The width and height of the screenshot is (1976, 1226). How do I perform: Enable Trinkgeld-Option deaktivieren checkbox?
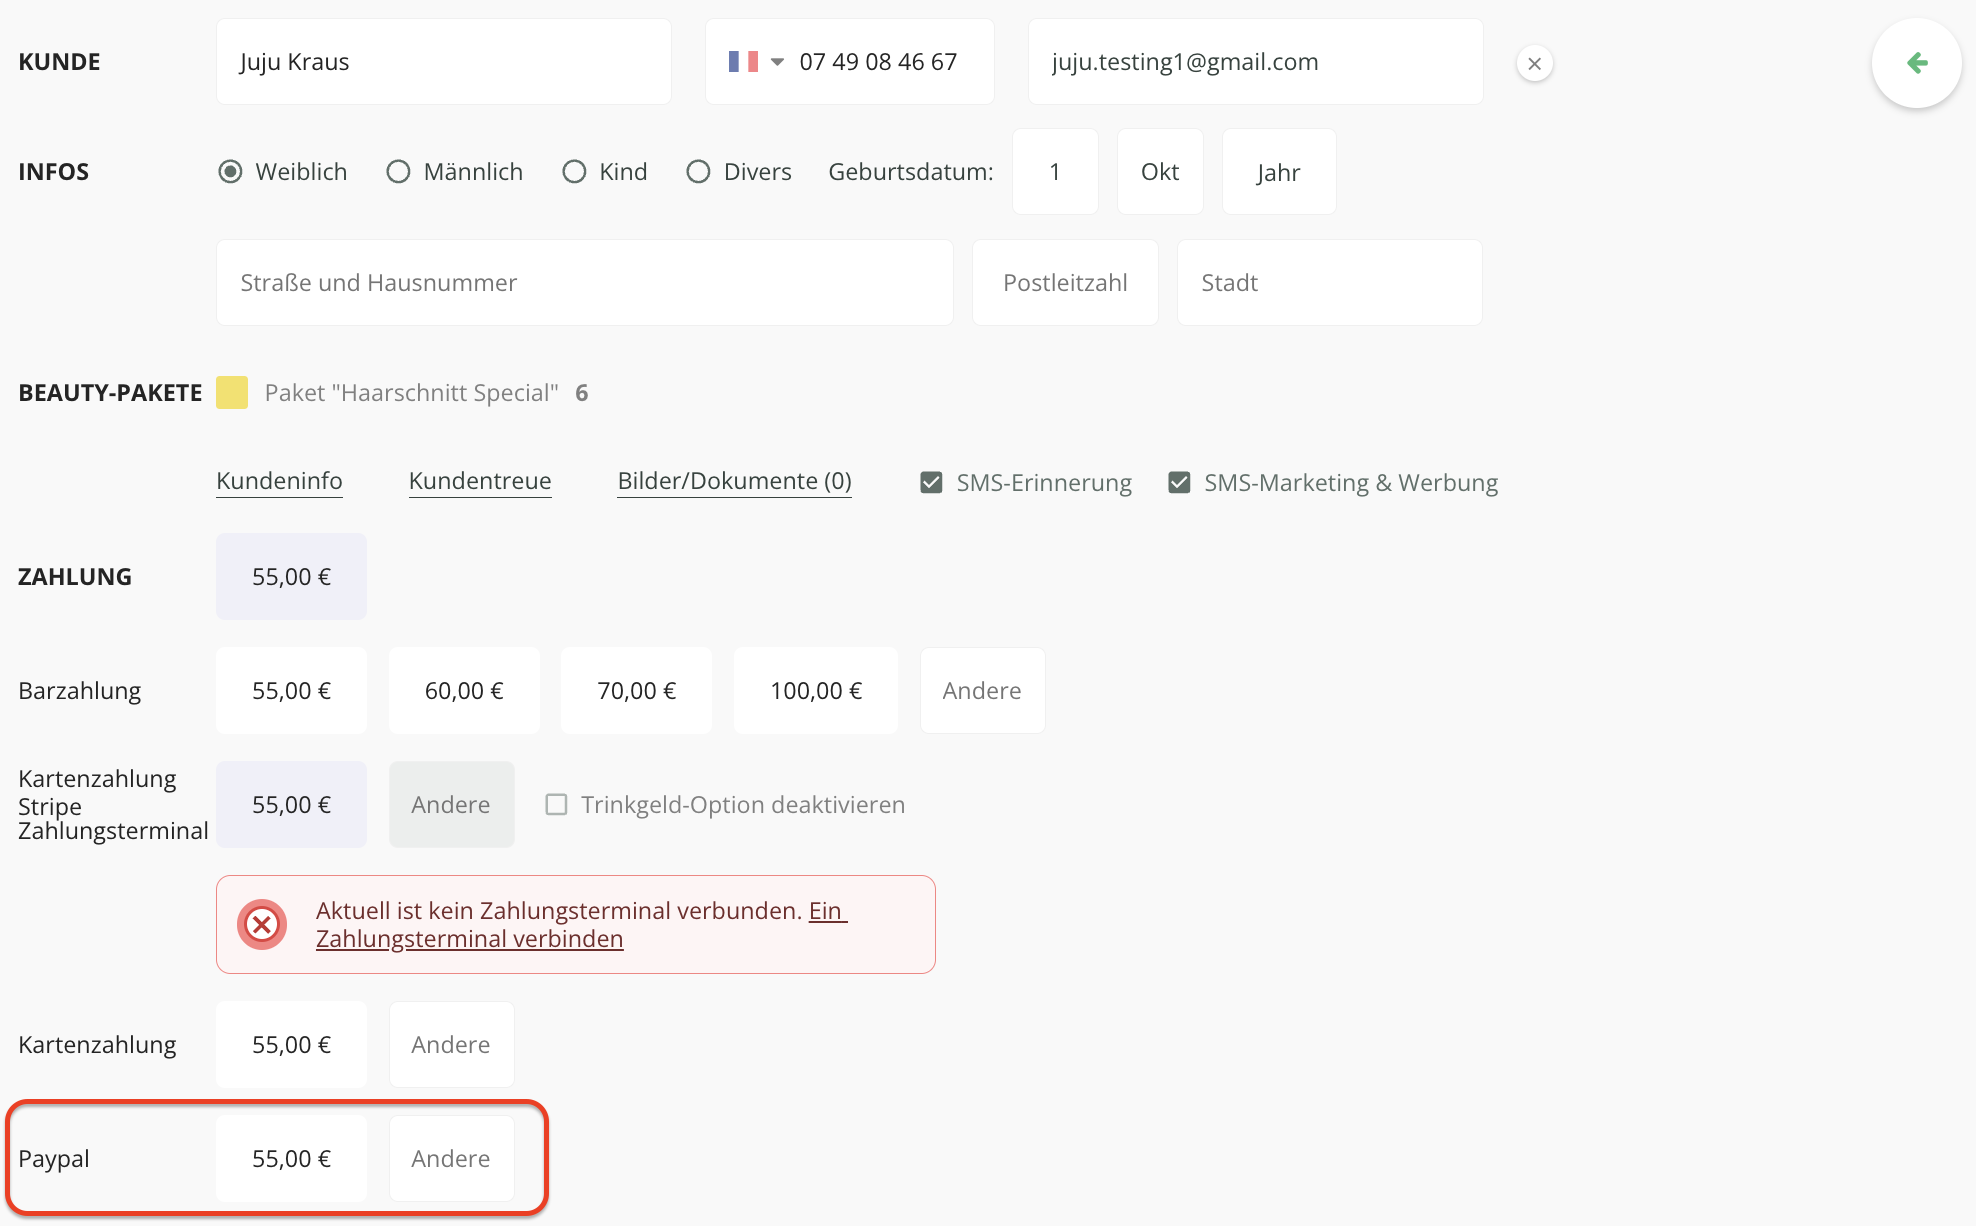pos(556,805)
